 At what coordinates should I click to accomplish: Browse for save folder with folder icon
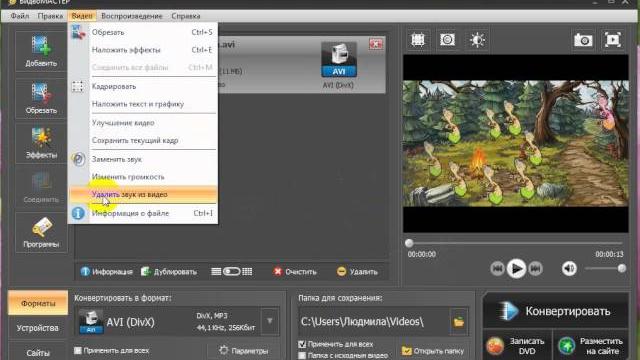click(x=459, y=322)
